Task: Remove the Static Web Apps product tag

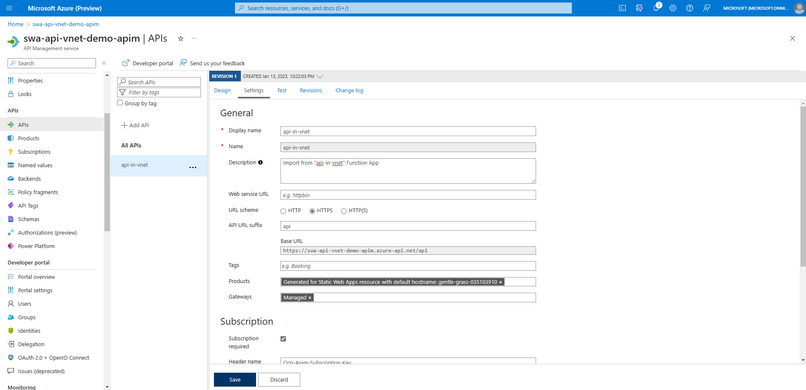Action: coord(501,282)
